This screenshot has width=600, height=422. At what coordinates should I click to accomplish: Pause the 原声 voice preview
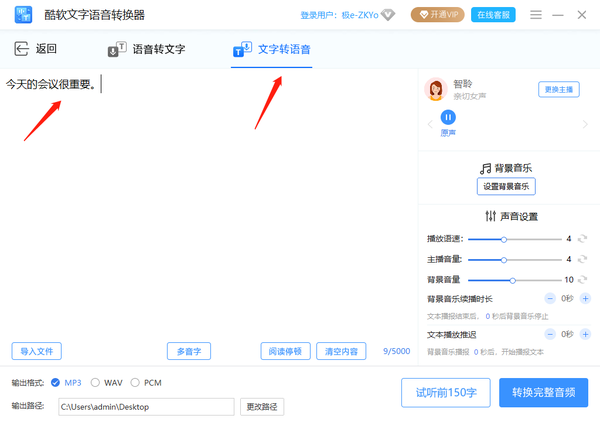(x=448, y=117)
